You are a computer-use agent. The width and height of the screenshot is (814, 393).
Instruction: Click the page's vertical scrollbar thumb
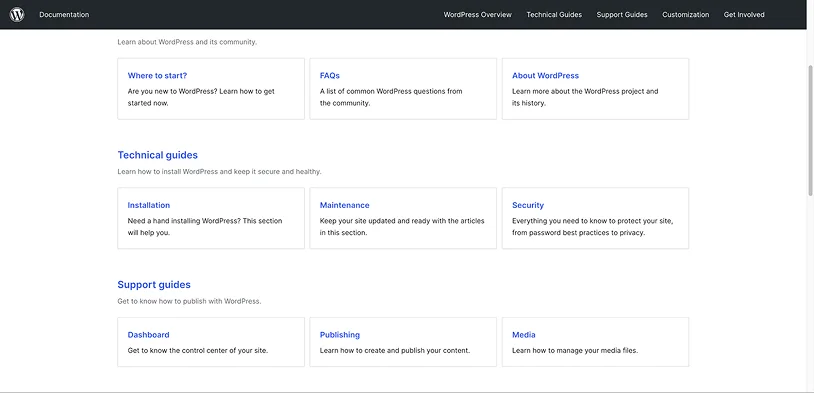(x=810, y=131)
